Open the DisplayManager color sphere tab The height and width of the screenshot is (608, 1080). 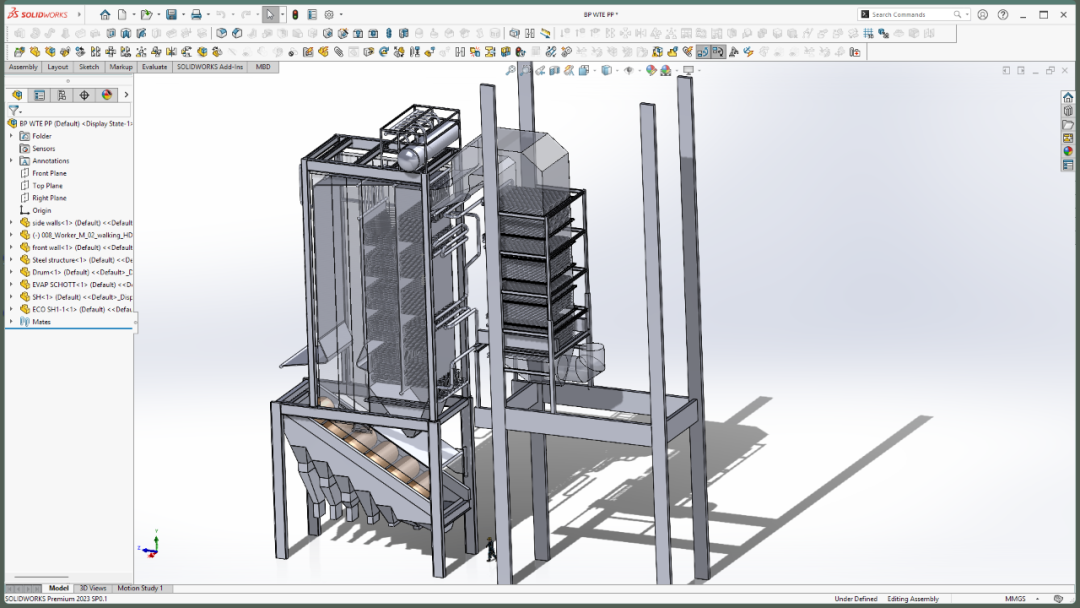tap(107, 95)
